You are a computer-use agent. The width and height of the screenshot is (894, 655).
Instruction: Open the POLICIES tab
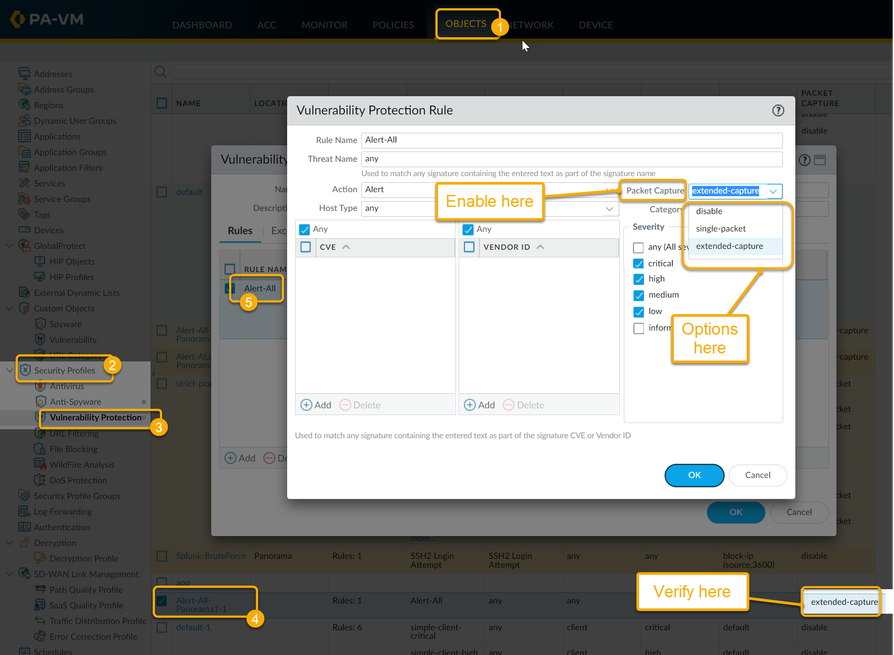pos(392,25)
